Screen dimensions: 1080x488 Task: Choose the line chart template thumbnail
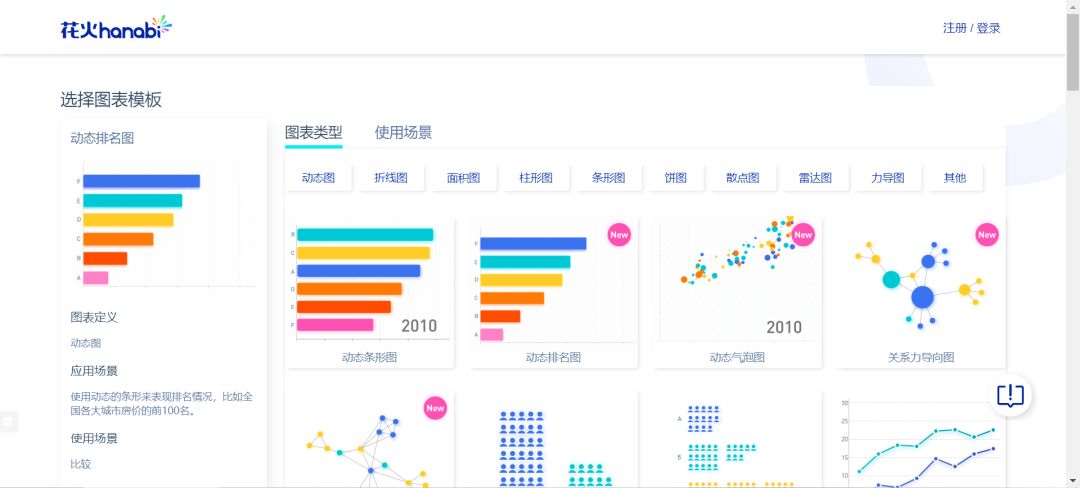tap(921, 438)
